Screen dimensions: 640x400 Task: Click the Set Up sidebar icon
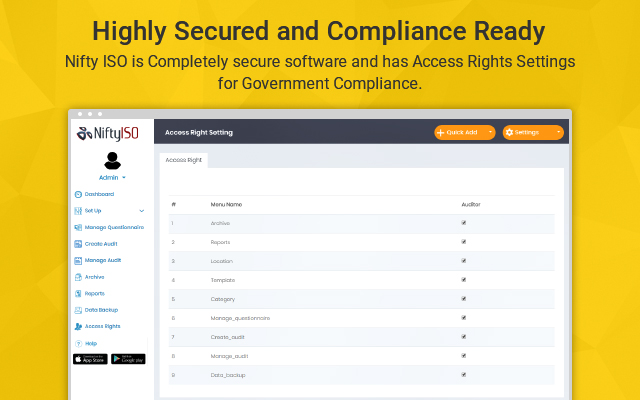pos(78,211)
